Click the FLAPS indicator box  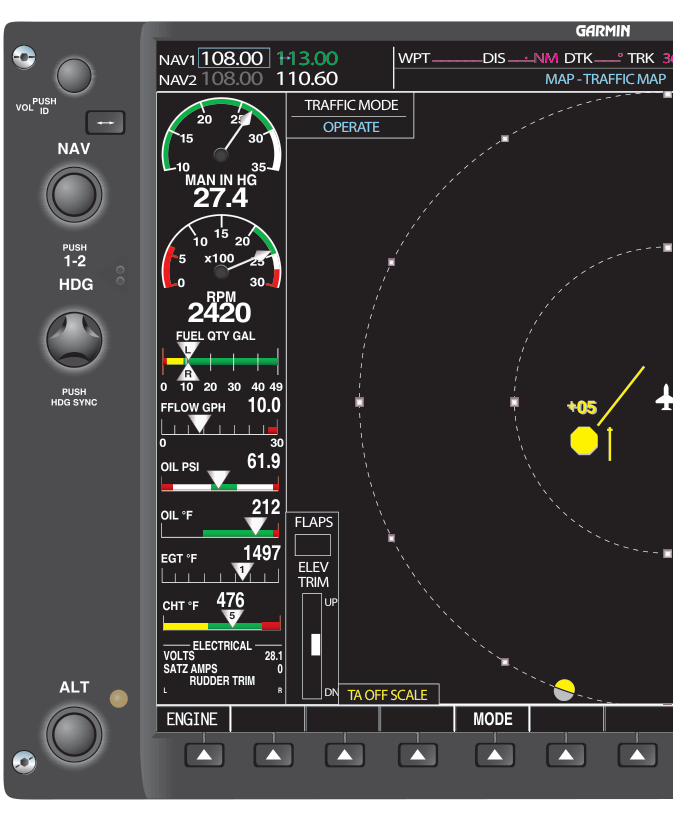pyautogui.click(x=313, y=545)
